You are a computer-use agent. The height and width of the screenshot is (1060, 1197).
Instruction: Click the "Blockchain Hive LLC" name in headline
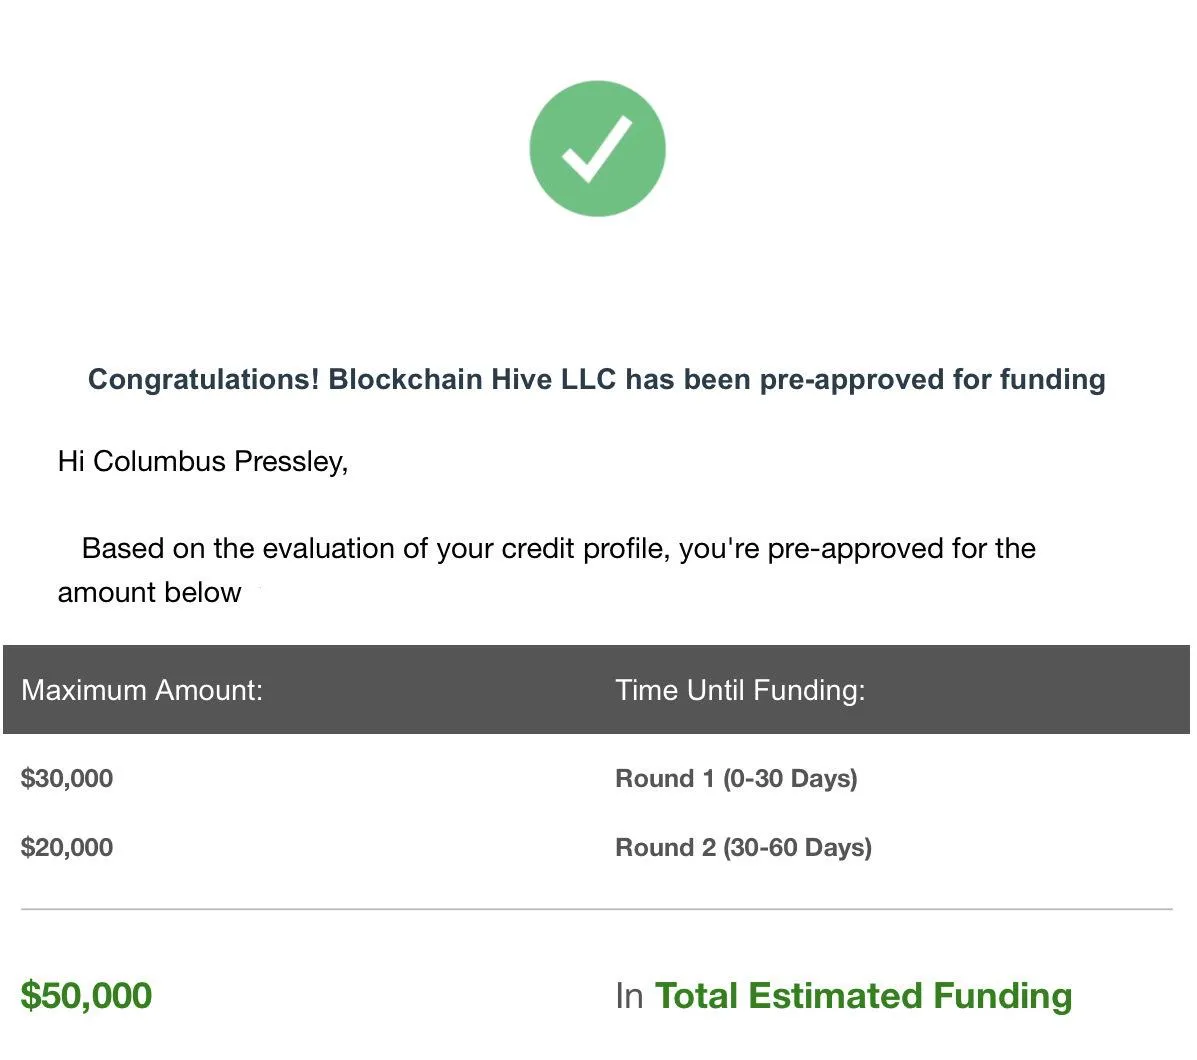click(x=472, y=379)
